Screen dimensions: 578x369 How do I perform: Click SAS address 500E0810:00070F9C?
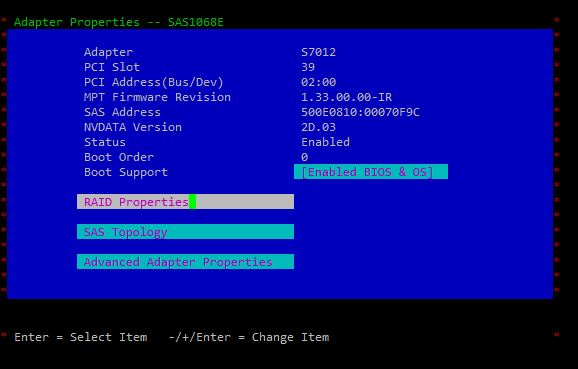(x=361, y=112)
